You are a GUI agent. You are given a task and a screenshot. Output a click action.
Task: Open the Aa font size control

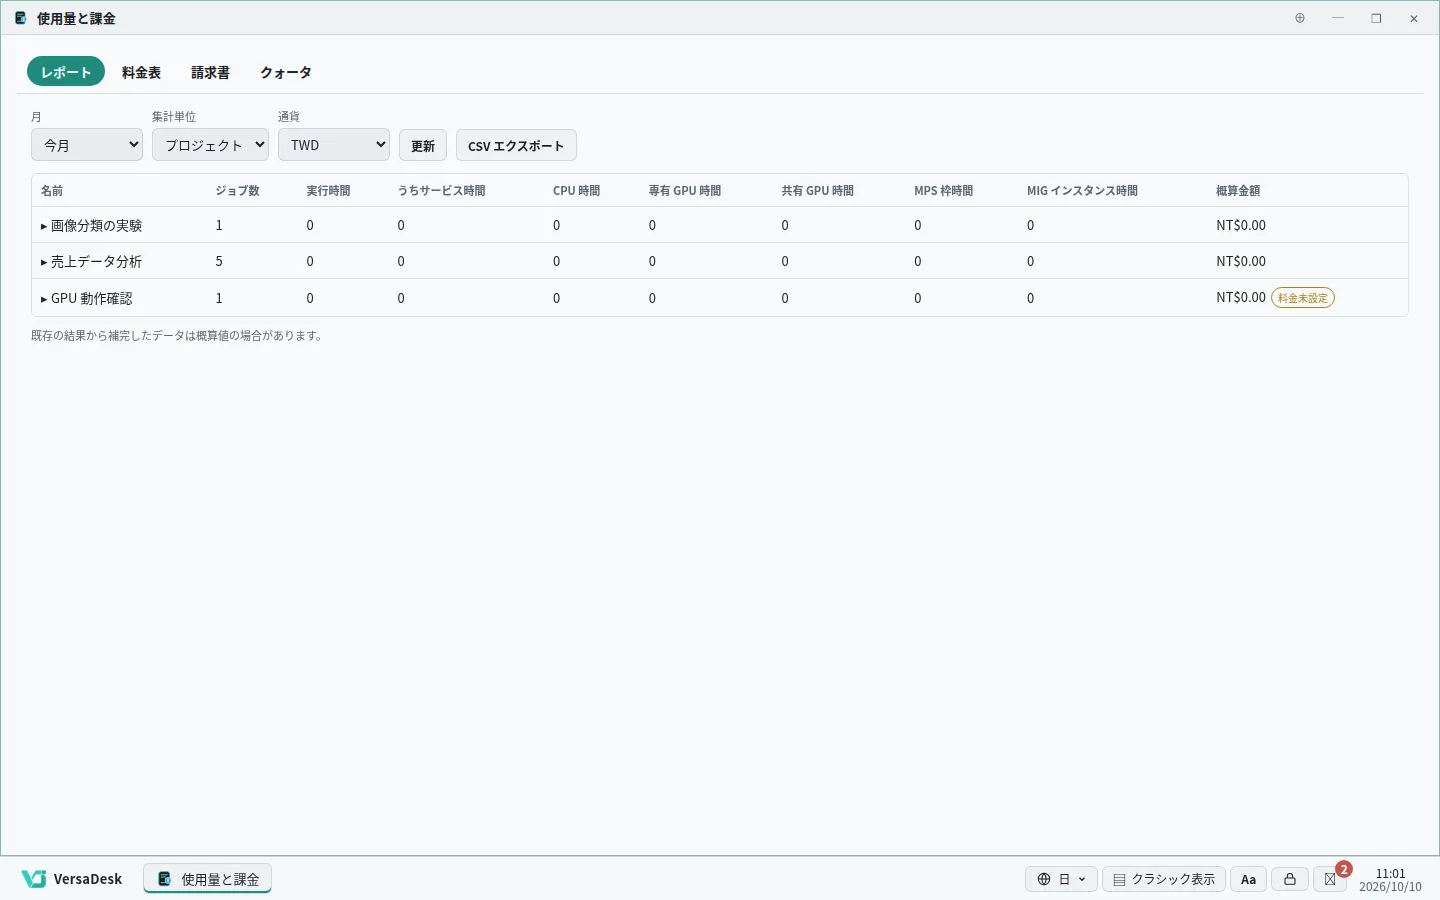coord(1248,879)
